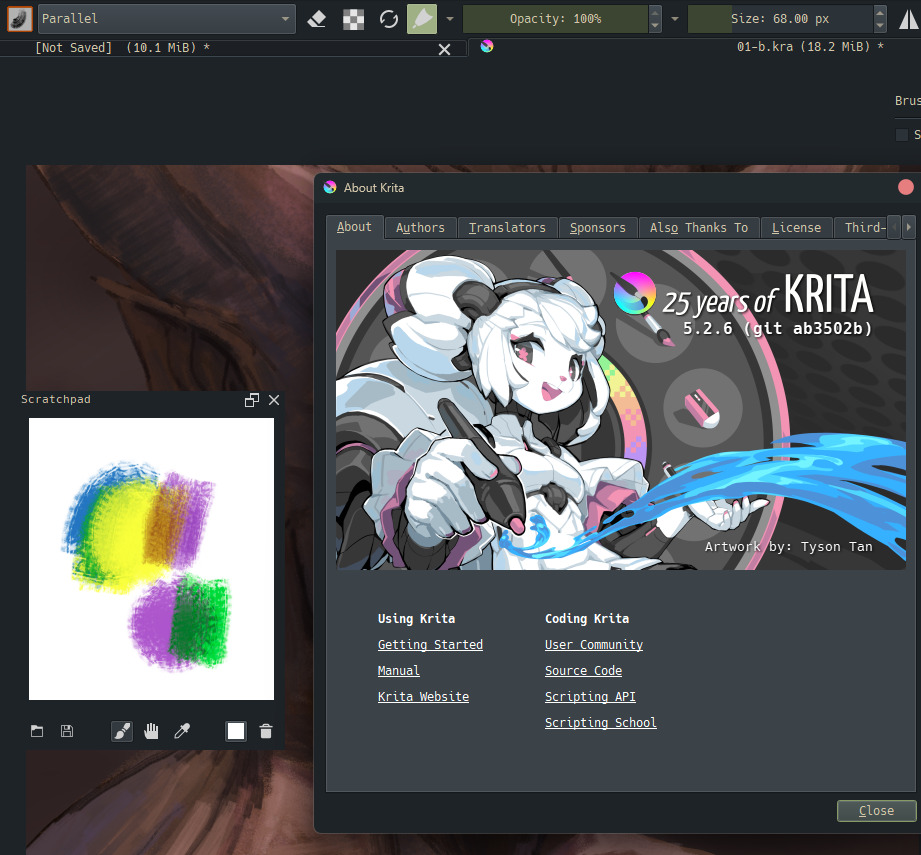Image resolution: width=921 pixels, height=855 pixels.
Task: Click the reload original preset icon
Action: (x=388, y=18)
